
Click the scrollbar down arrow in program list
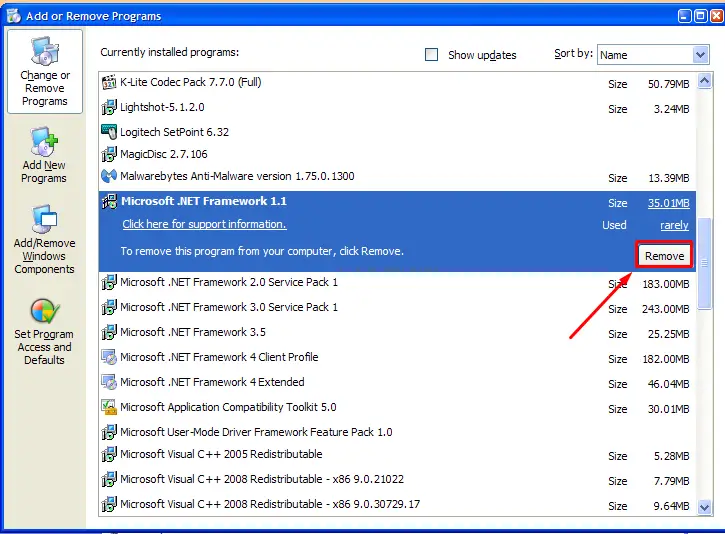point(704,507)
